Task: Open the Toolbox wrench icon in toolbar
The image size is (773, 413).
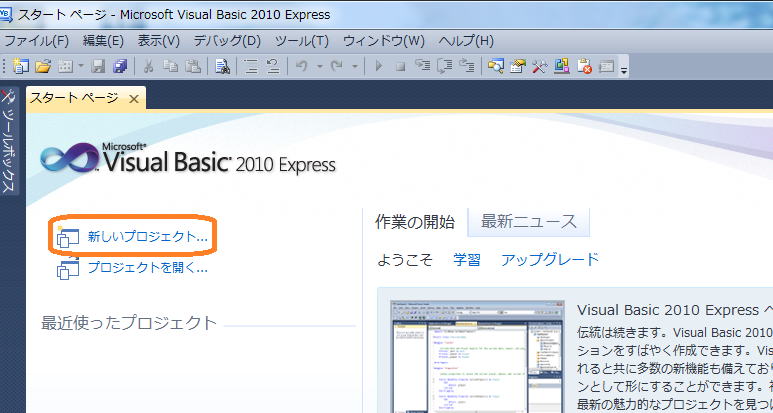Action: (540, 67)
